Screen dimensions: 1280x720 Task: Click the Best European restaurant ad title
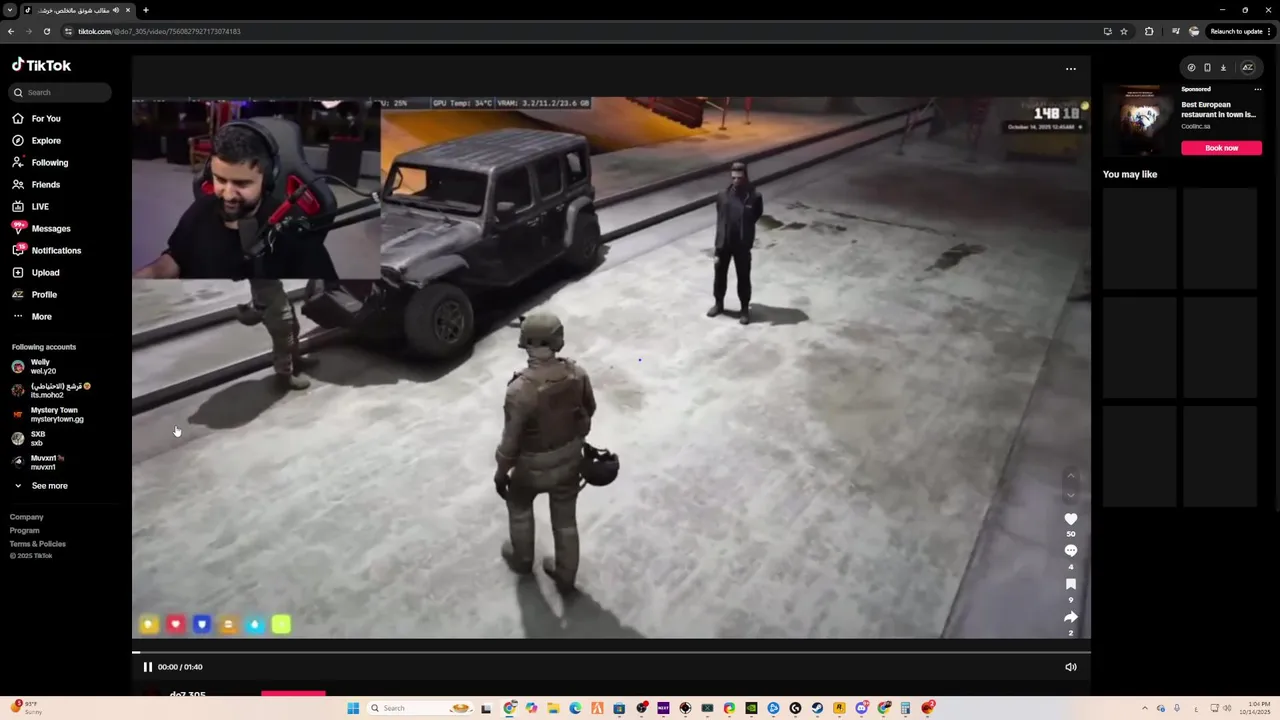tap(1218, 109)
